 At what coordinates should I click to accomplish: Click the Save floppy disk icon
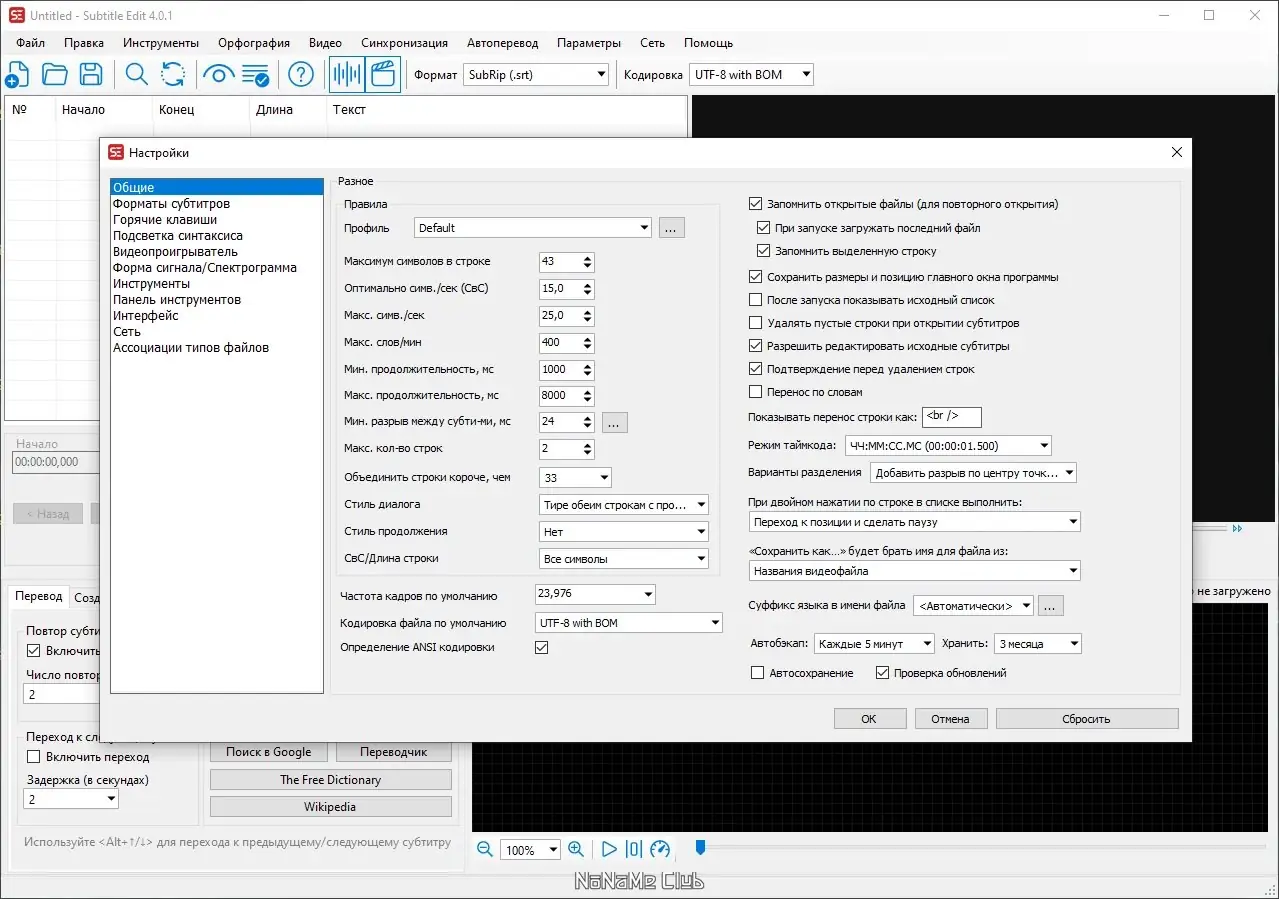pos(91,74)
